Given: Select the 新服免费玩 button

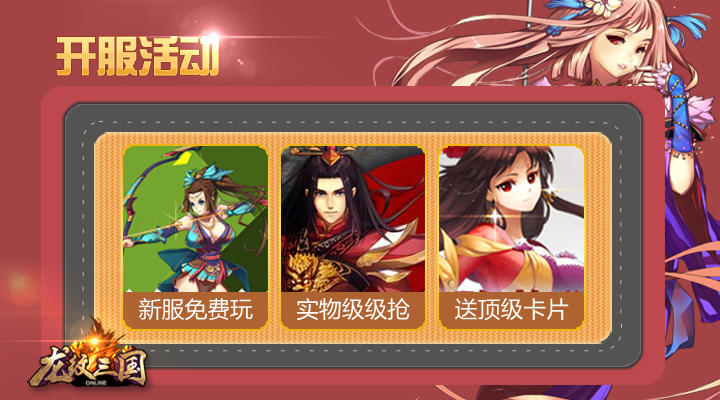Looking at the screenshot, I should 195,310.
